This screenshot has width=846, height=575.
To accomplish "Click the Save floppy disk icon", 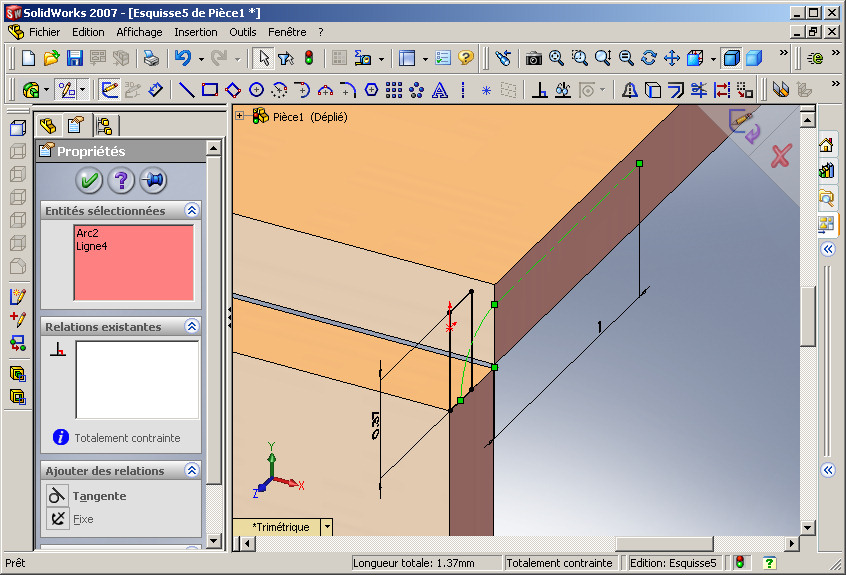I will click(x=74, y=58).
